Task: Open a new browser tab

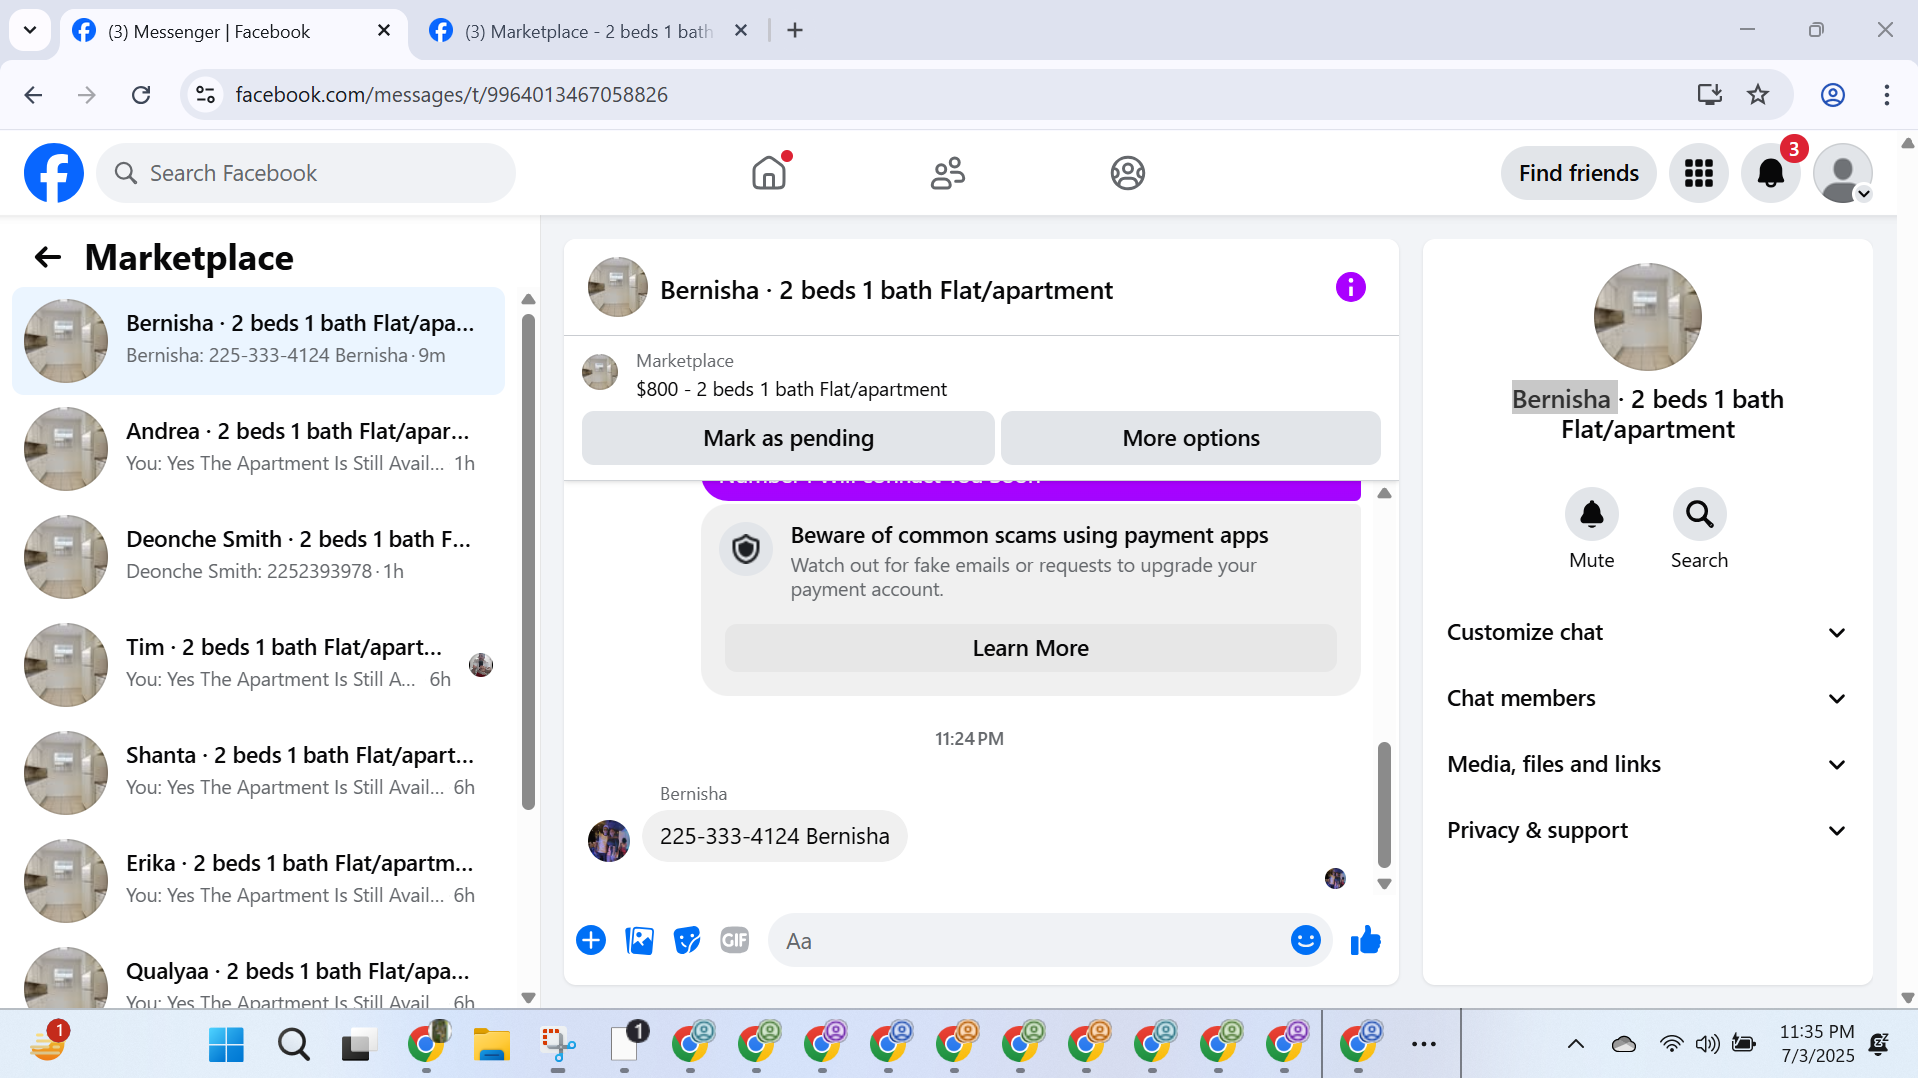Action: coord(795,31)
